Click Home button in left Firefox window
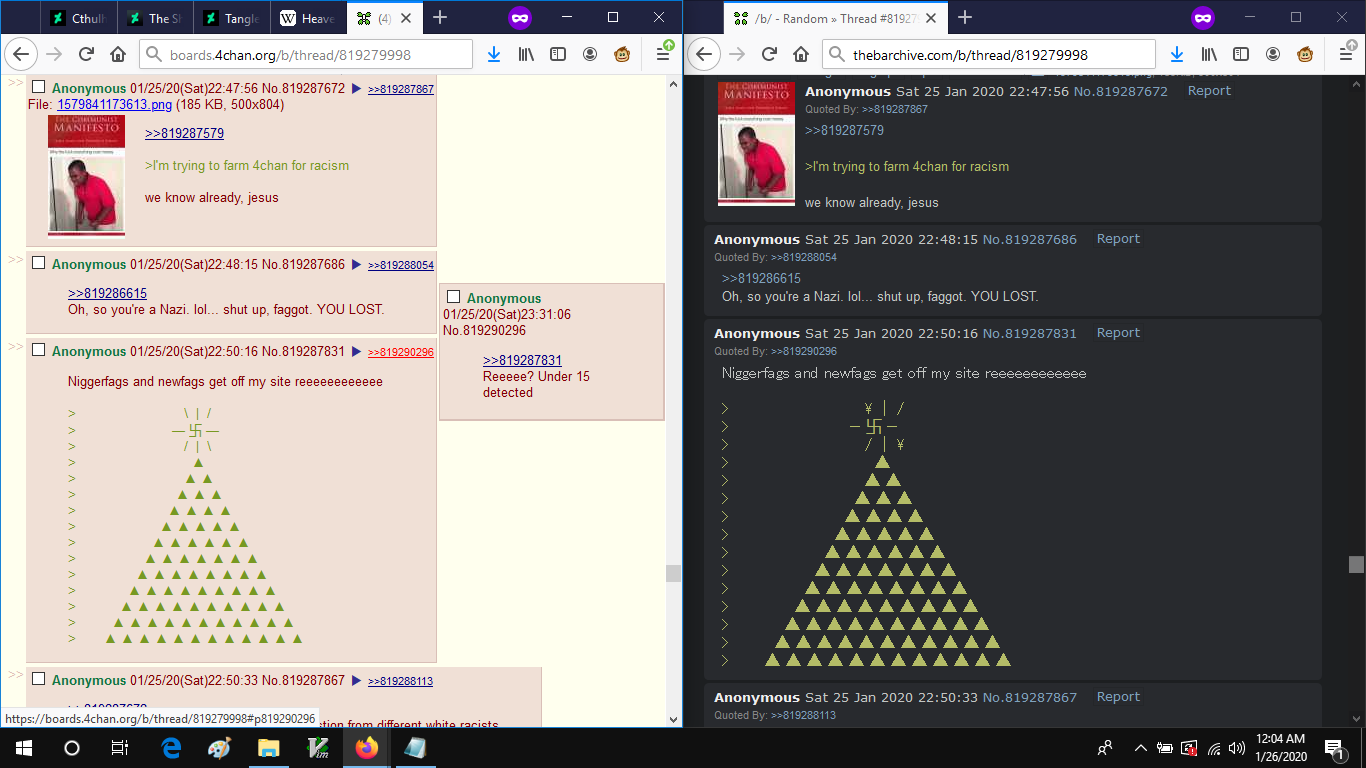1366x768 pixels. coord(118,55)
